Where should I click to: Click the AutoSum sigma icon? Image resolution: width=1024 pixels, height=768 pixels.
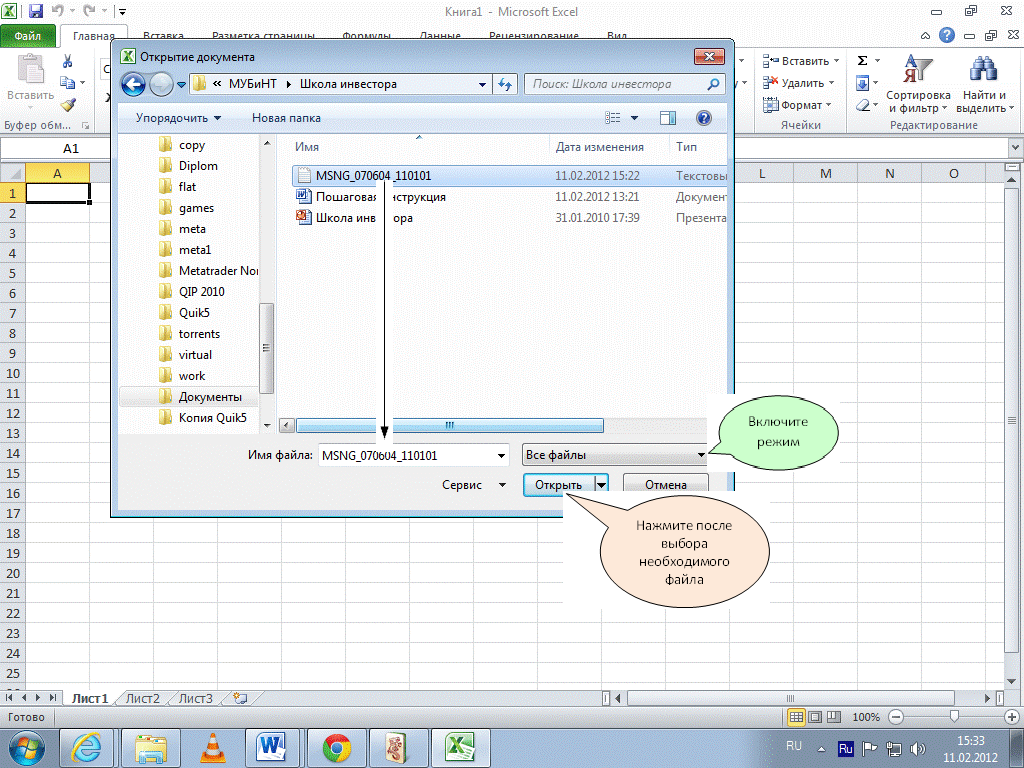click(863, 61)
